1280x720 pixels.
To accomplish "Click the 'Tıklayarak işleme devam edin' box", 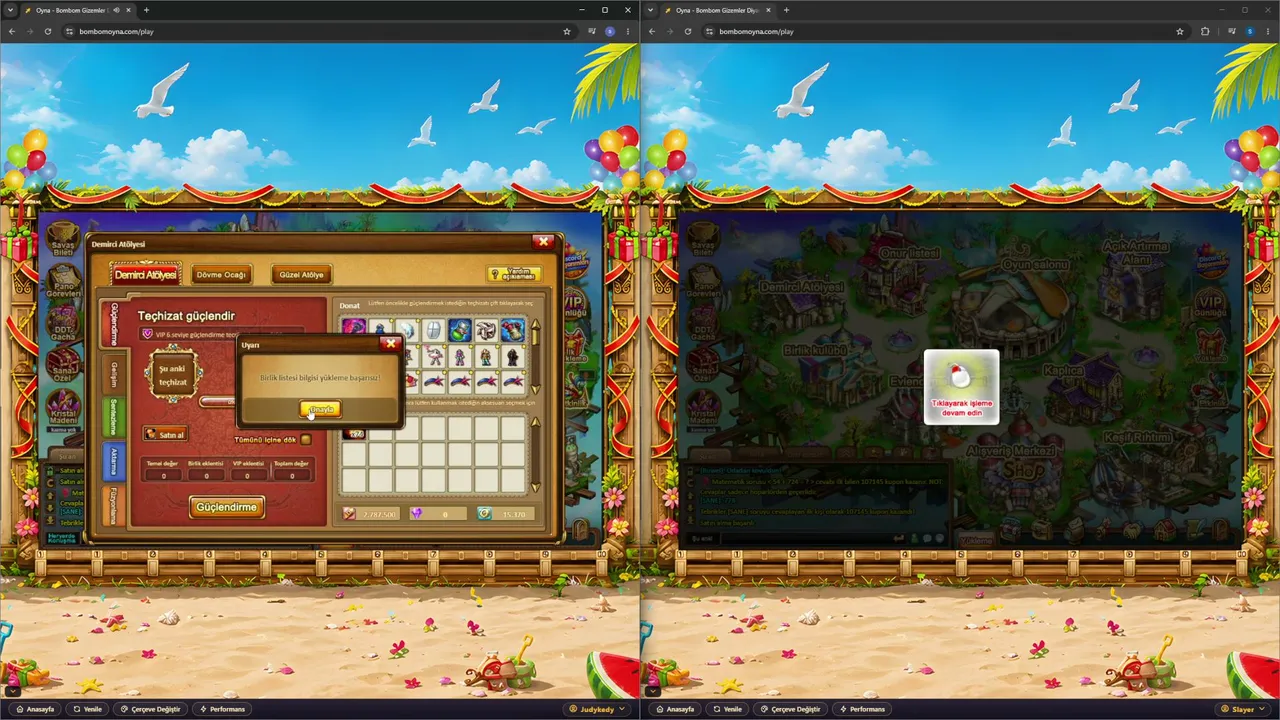I will pos(961,387).
